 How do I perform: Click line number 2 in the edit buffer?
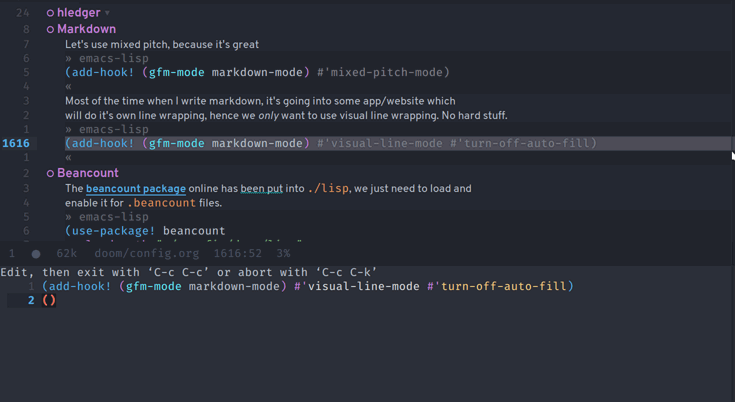[x=31, y=300]
